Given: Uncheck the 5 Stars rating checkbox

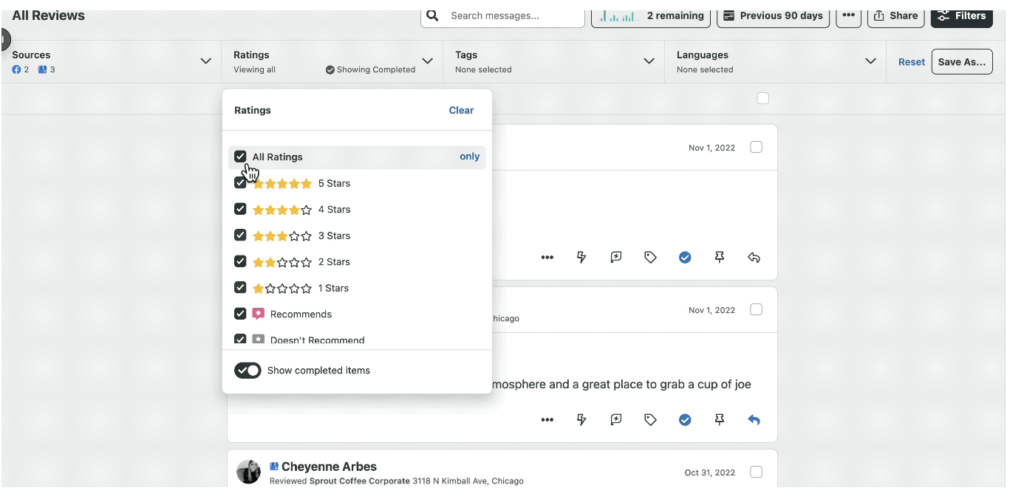Looking at the screenshot, I should 240,183.
